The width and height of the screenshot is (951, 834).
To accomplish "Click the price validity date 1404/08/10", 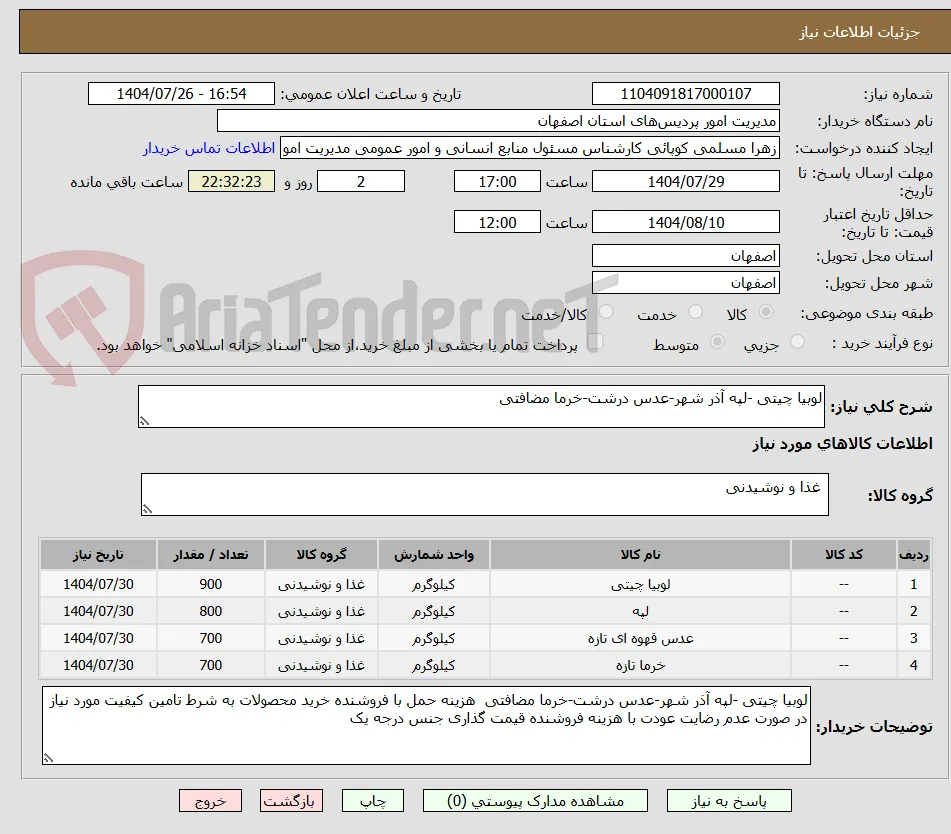I will tap(685, 222).
